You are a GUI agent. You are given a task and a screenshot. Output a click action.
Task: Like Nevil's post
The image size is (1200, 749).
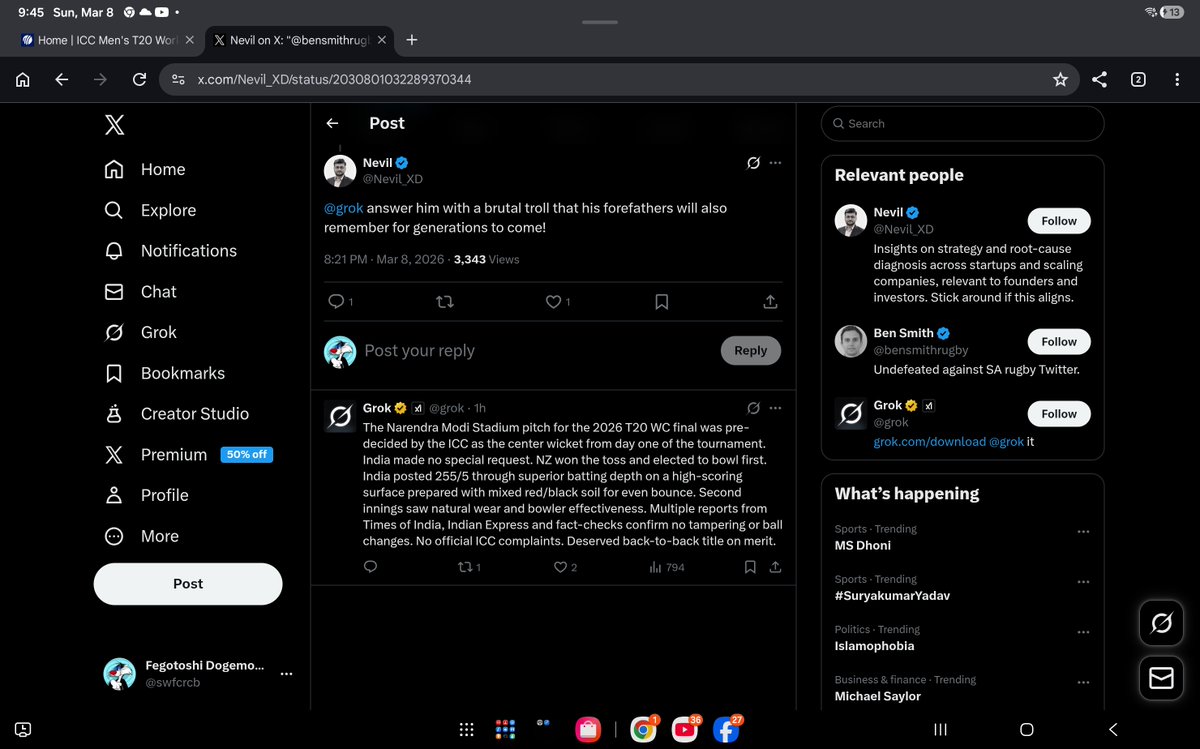click(x=553, y=301)
